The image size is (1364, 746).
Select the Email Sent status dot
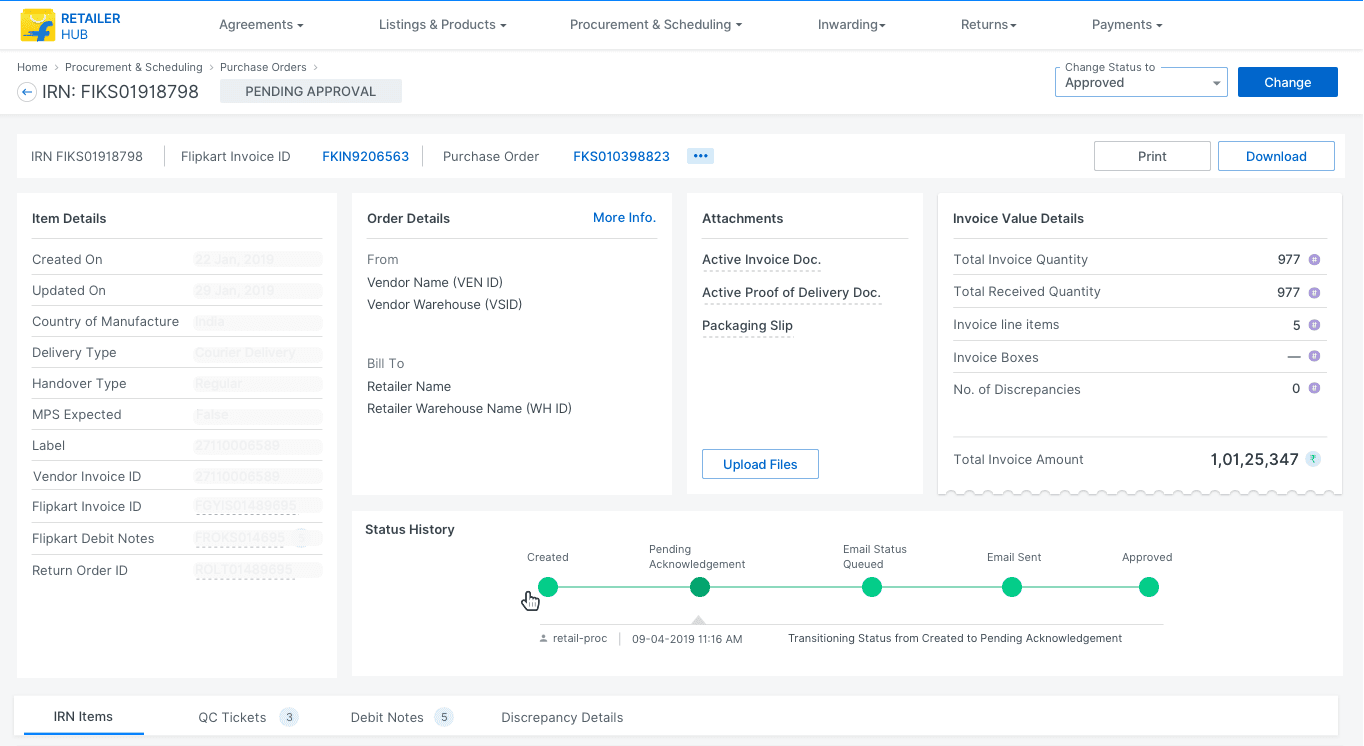pyautogui.click(x=1012, y=587)
